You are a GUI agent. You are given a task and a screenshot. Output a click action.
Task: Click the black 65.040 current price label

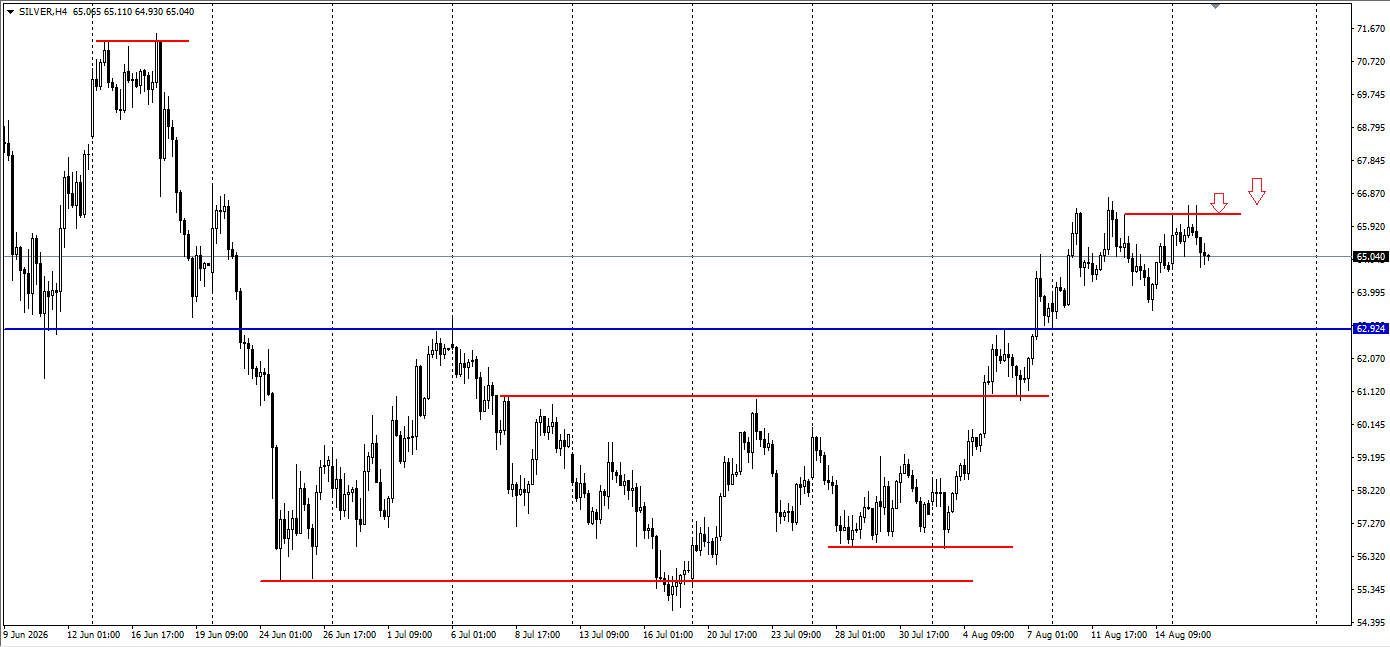coord(1370,257)
